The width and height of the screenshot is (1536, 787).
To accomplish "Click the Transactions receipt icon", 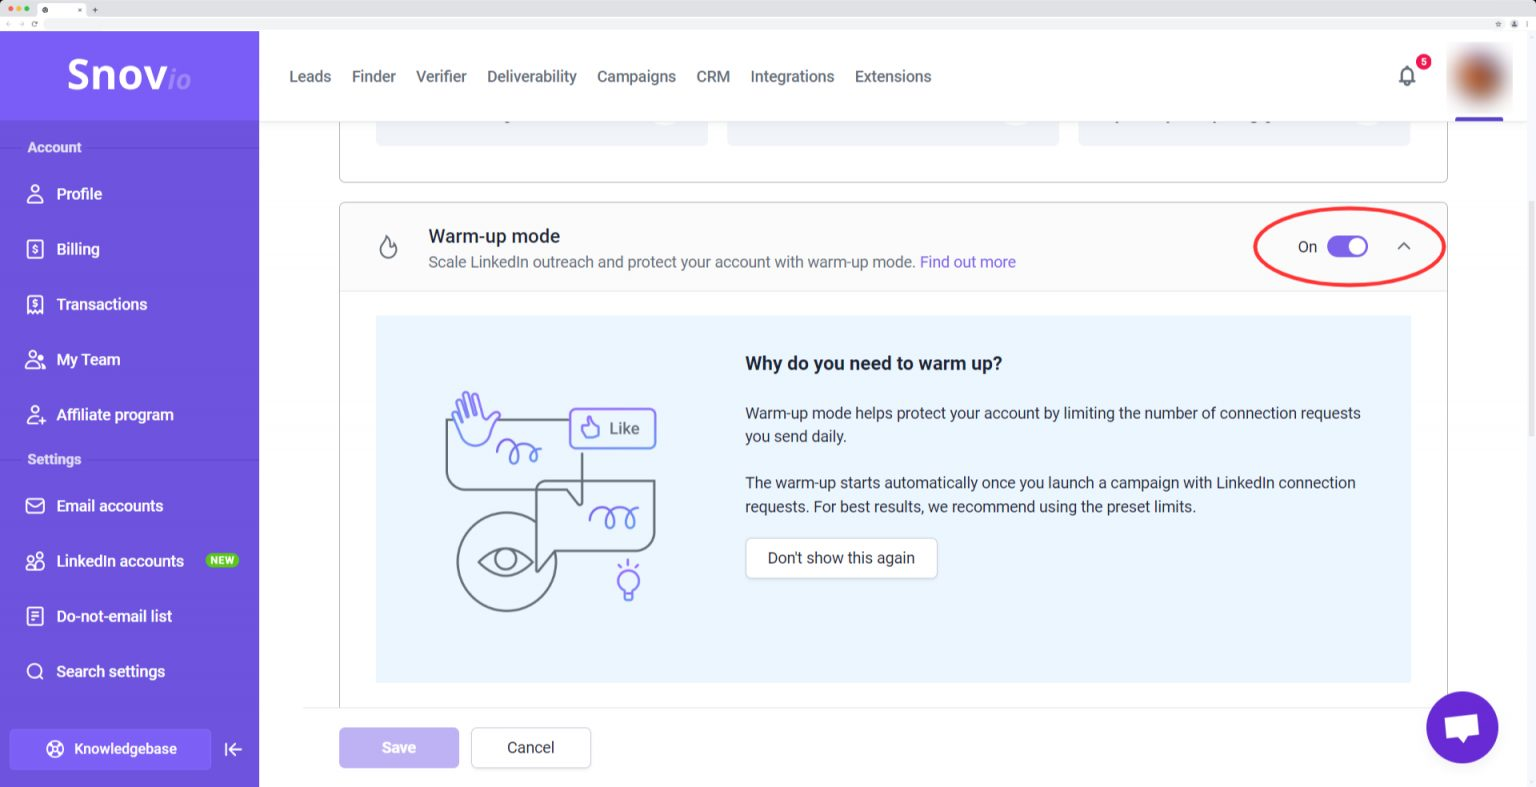I will (35, 304).
